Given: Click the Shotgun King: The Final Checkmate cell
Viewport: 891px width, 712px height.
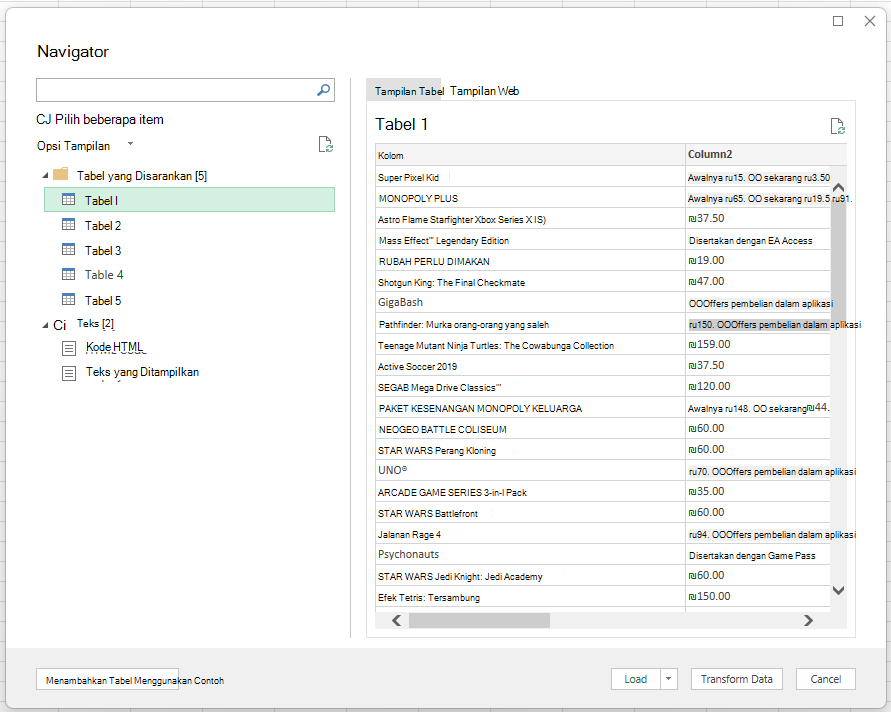Looking at the screenshot, I should pos(530,282).
